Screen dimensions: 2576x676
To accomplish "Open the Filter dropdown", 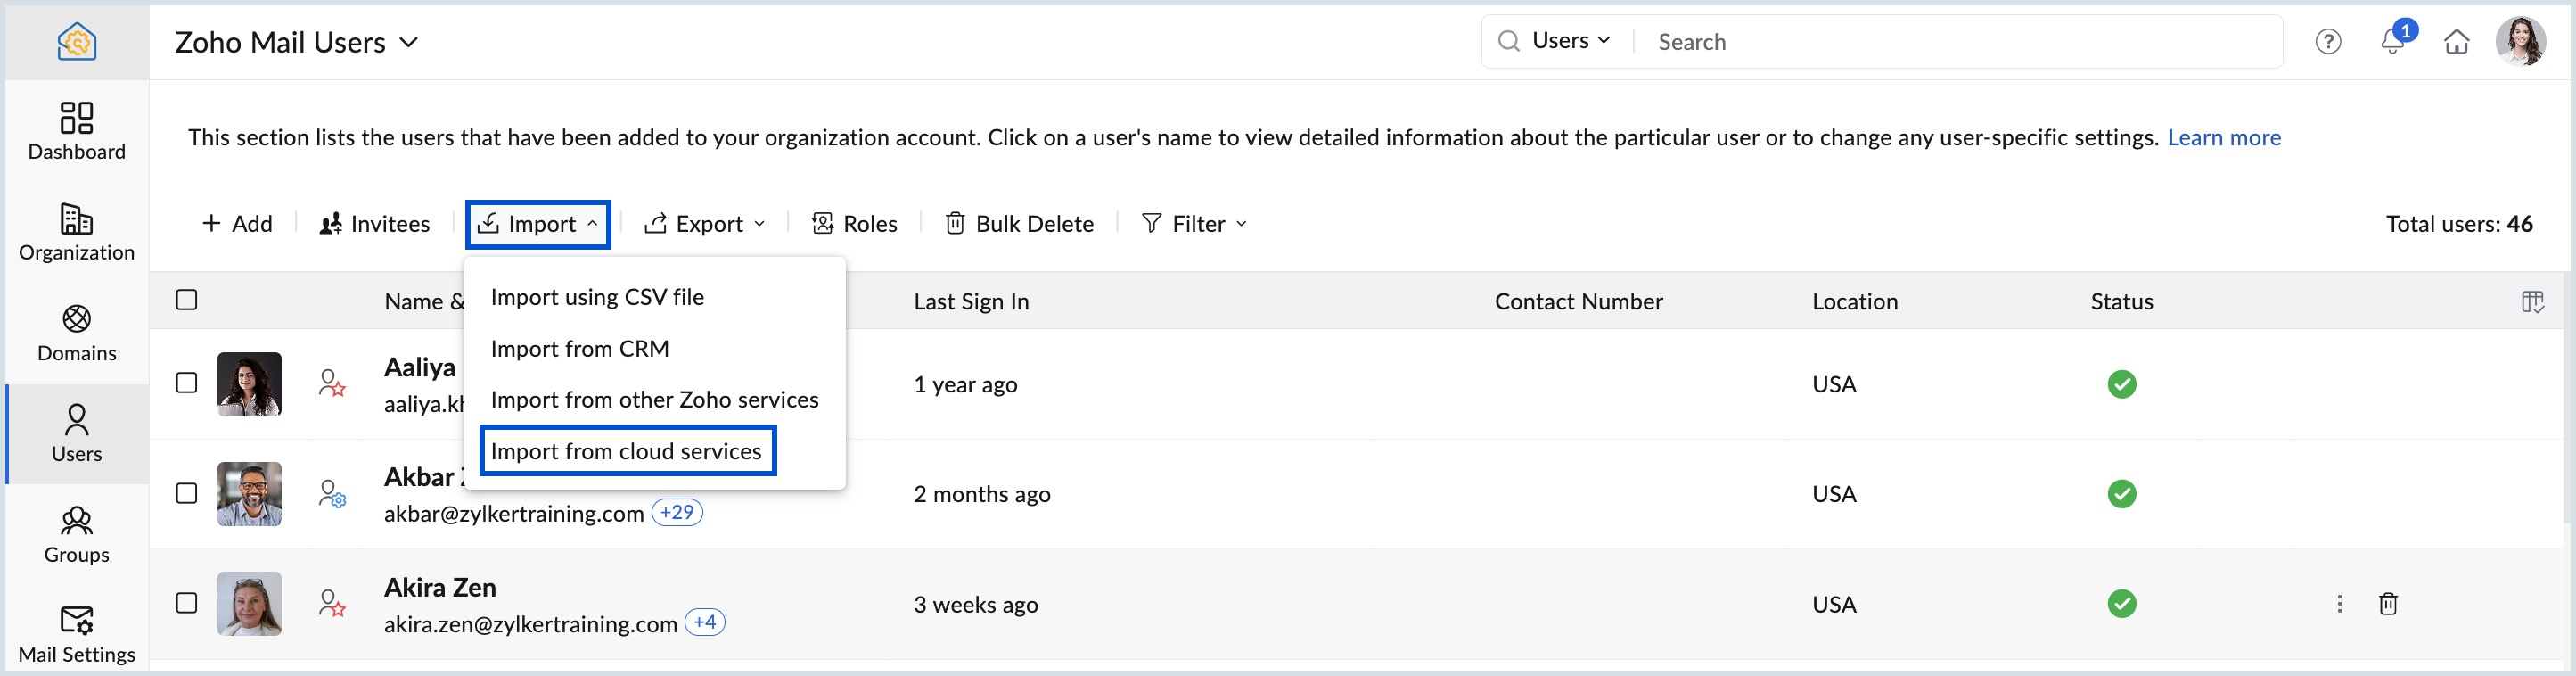I will [1194, 224].
